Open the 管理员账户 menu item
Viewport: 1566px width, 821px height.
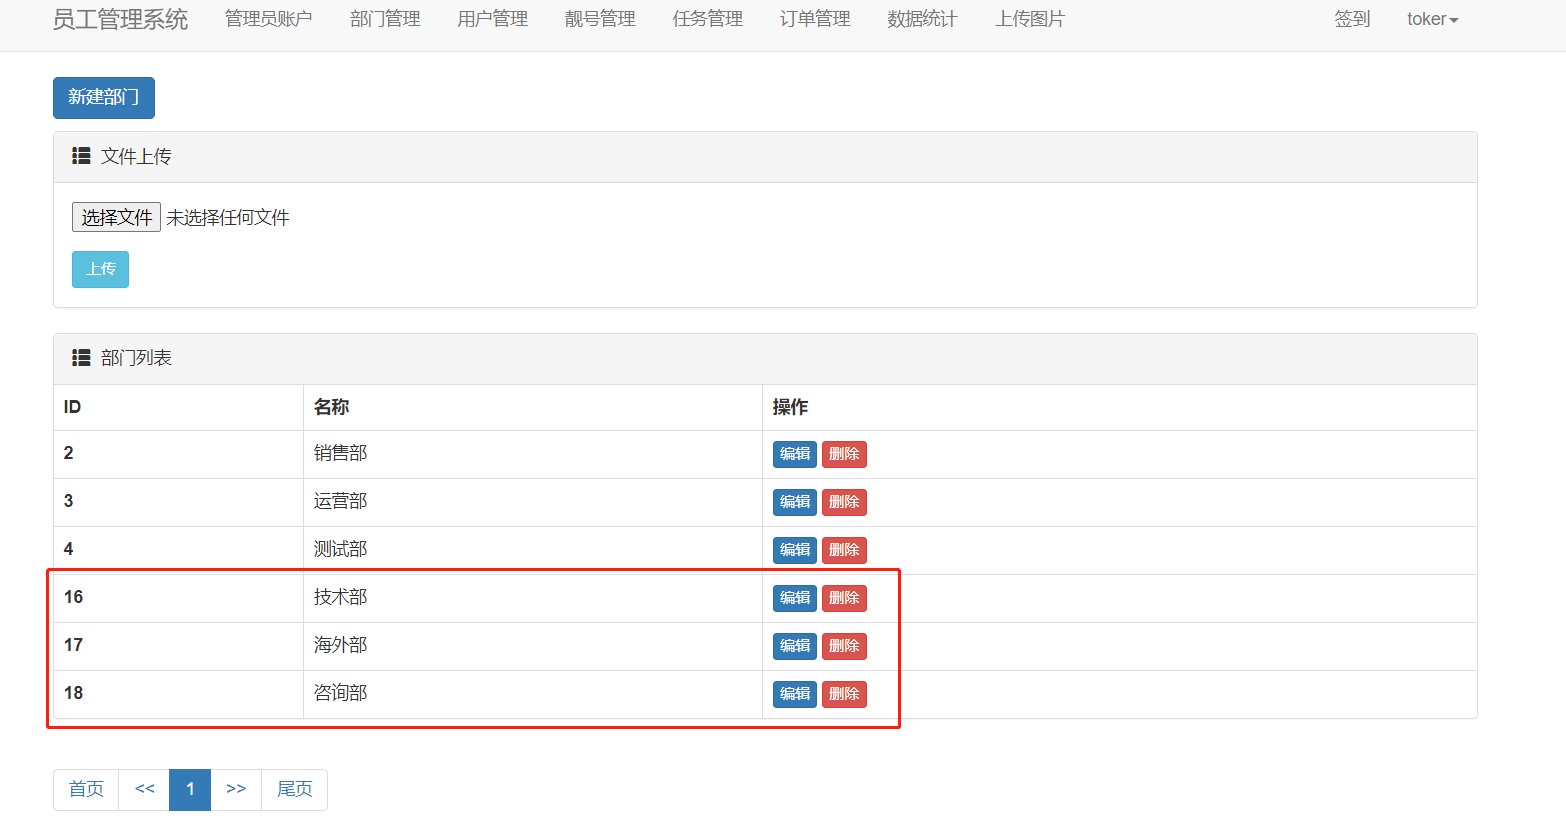point(268,19)
